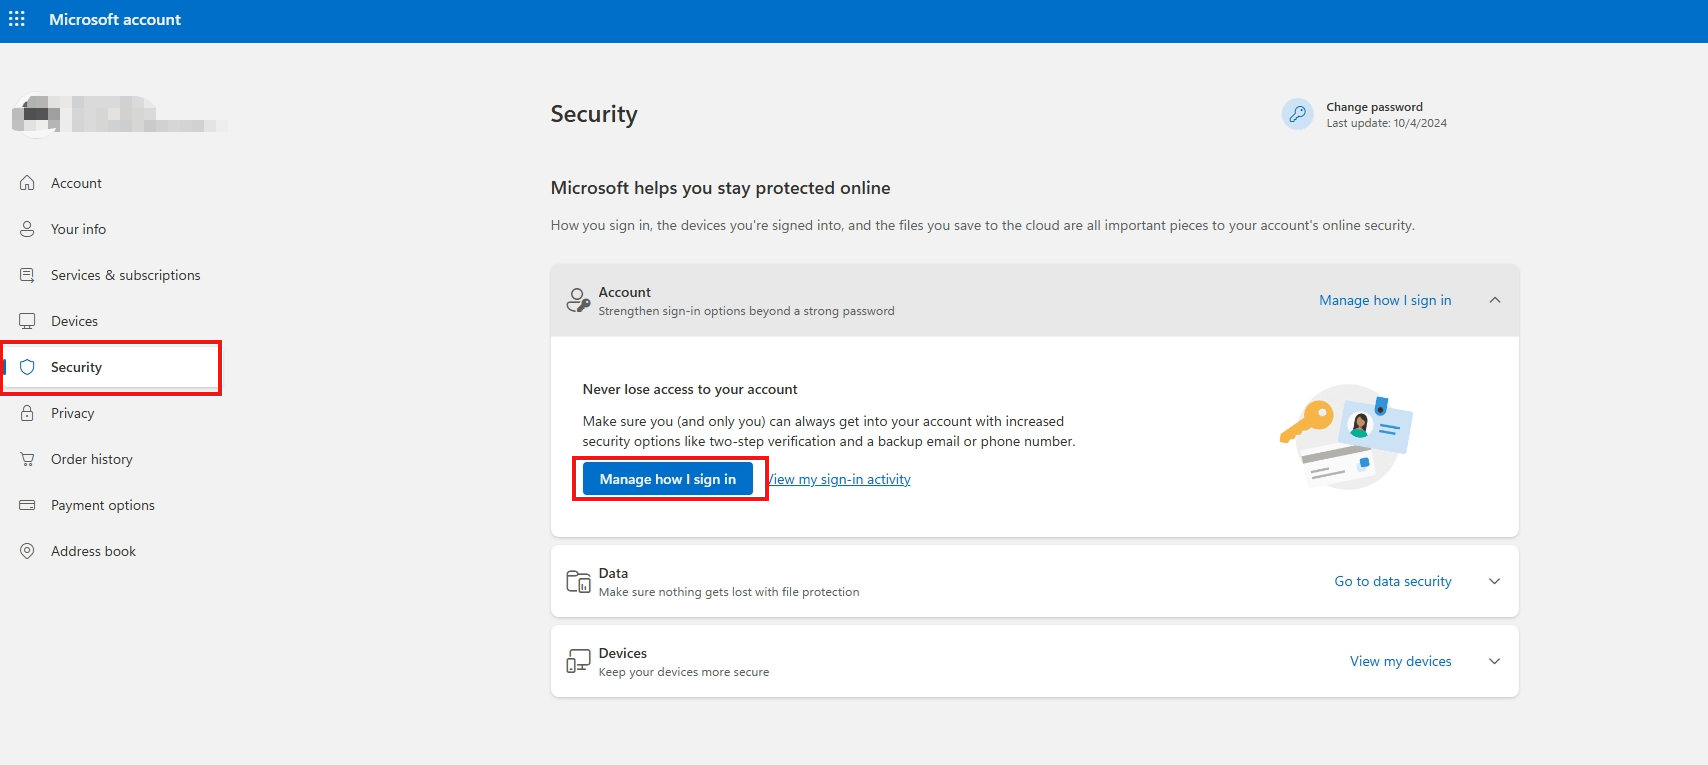Click 'Make sure nothing gets lost with file protection'

(x=729, y=592)
